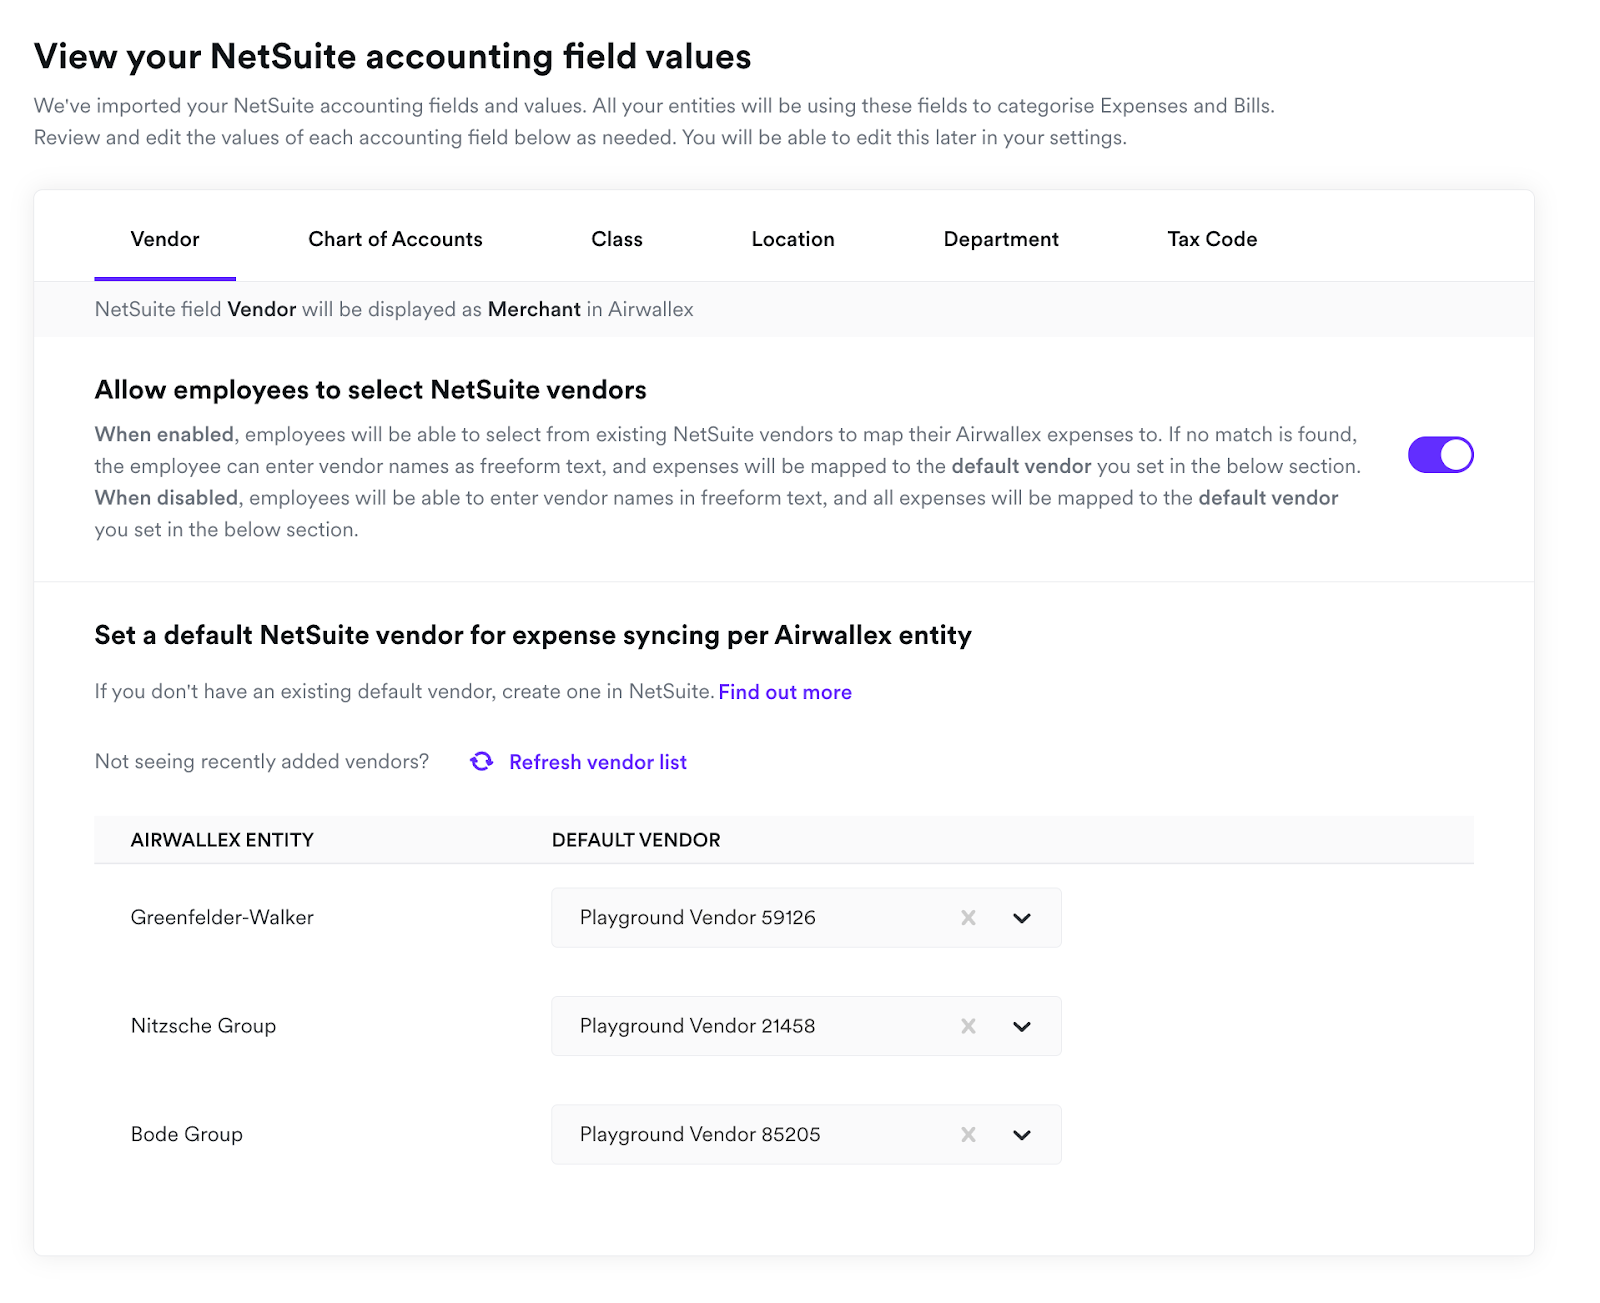
Task: Click the refresh icon beside Refresh vendor list
Action: pos(482,762)
